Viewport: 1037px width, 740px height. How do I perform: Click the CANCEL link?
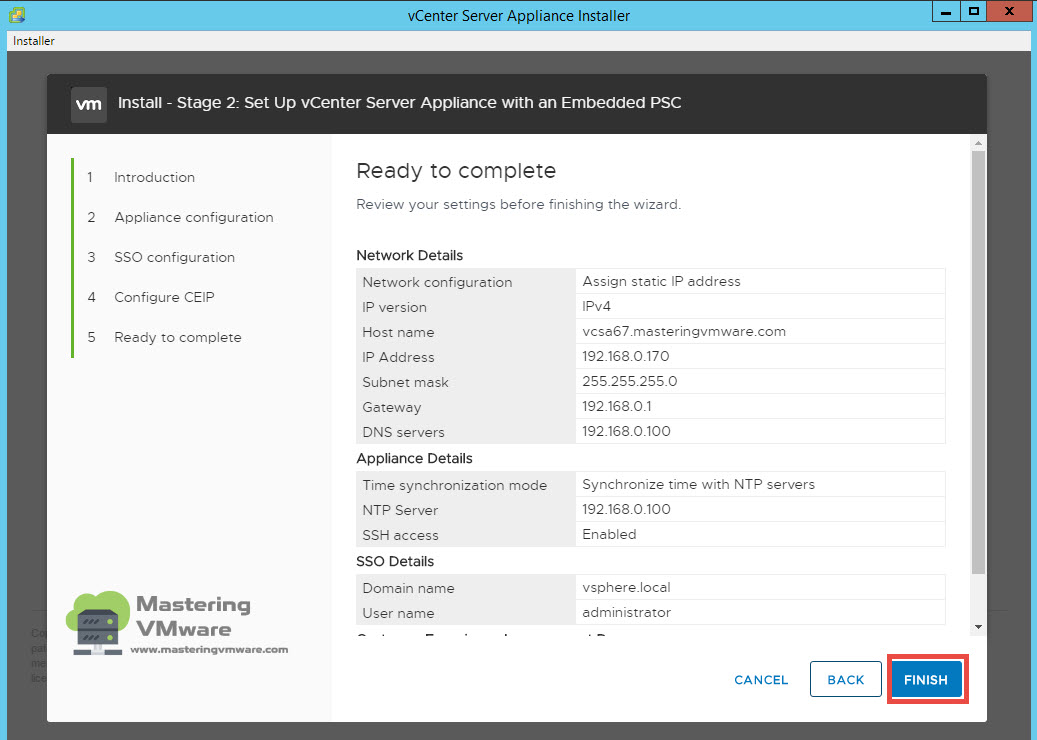click(x=761, y=680)
